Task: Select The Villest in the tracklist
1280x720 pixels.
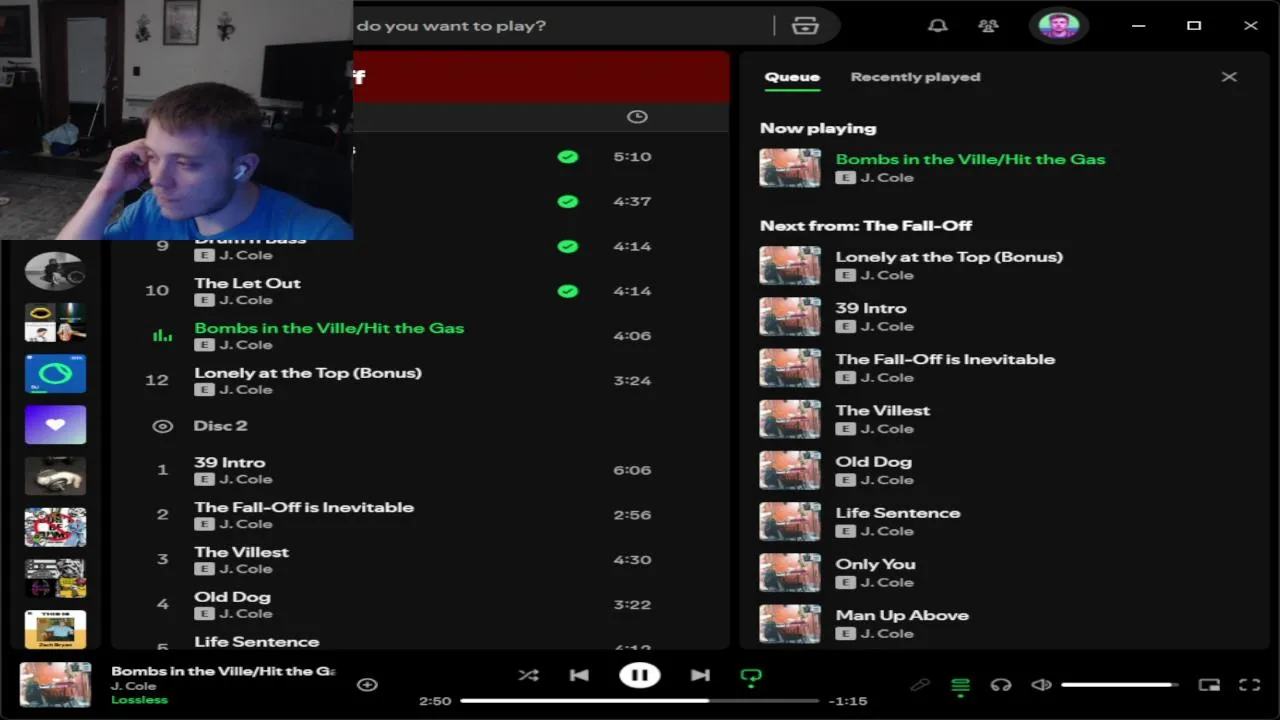Action: click(x=241, y=552)
